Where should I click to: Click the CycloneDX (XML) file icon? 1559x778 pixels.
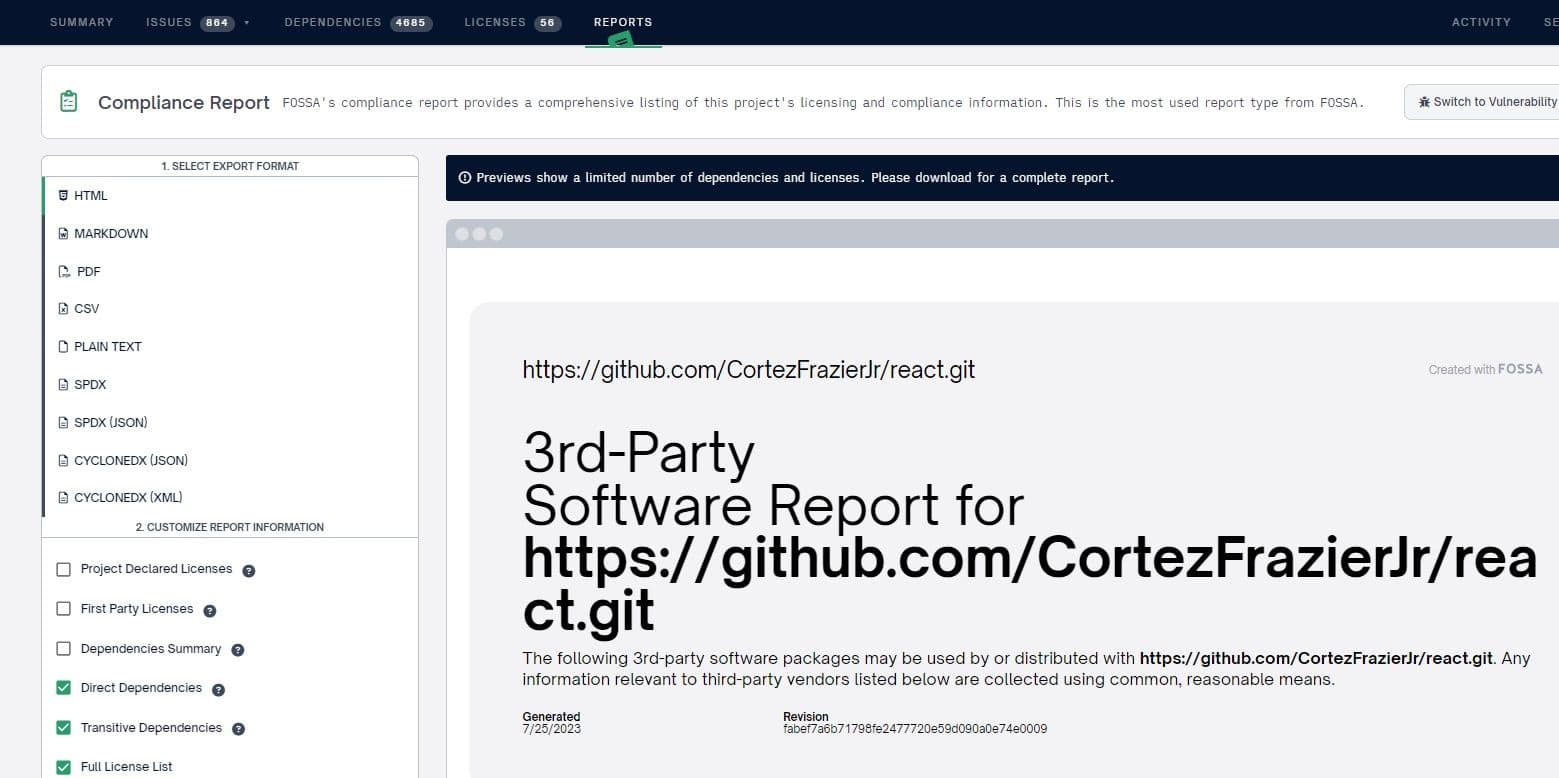63,498
